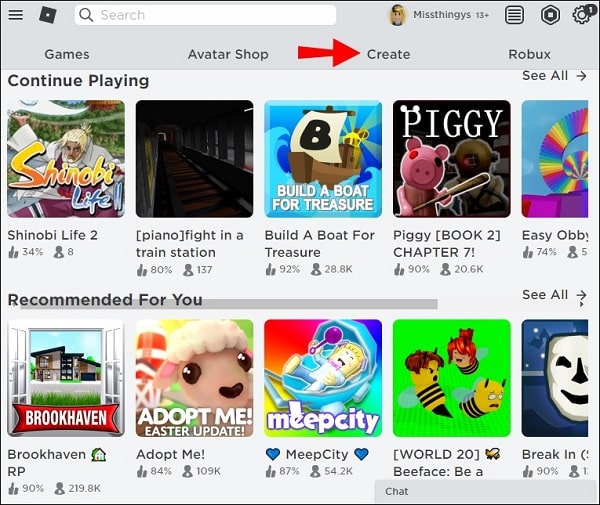This screenshot has height=505, width=600.
Task: Click thumbs-up icon under Build A Boat
Action: click(x=271, y=269)
